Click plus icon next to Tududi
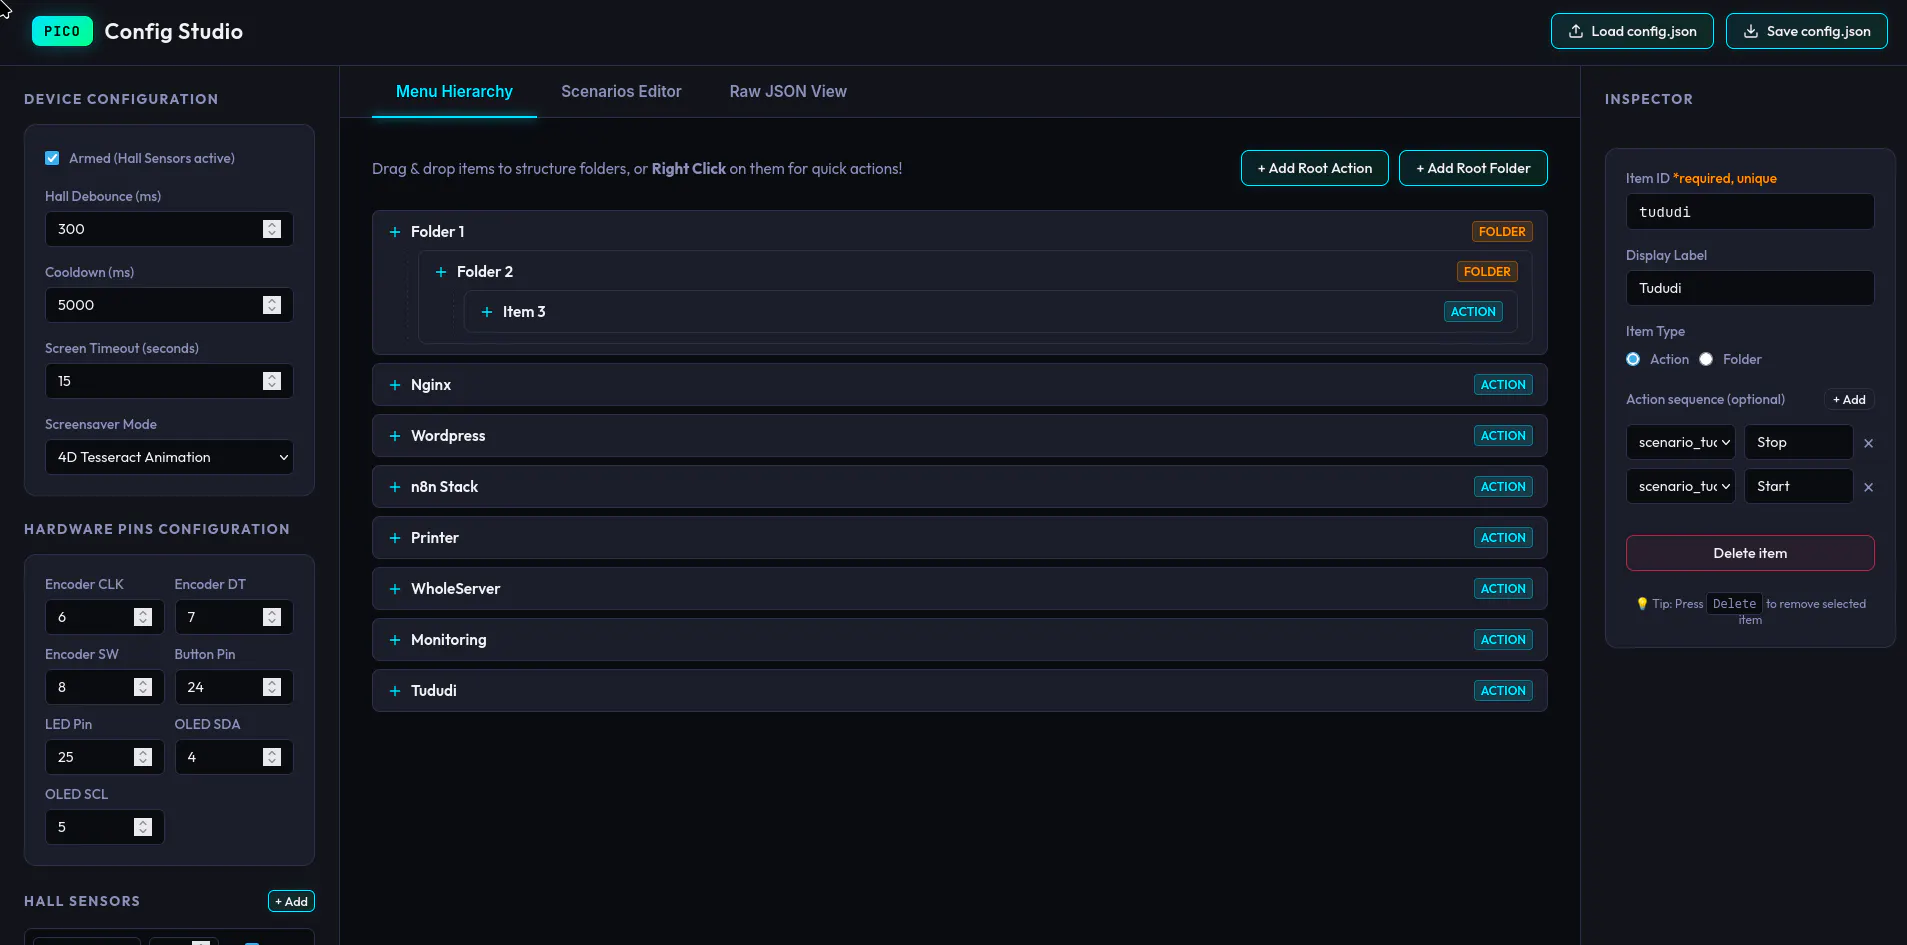This screenshot has height=945, width=1907. (395, 691)
